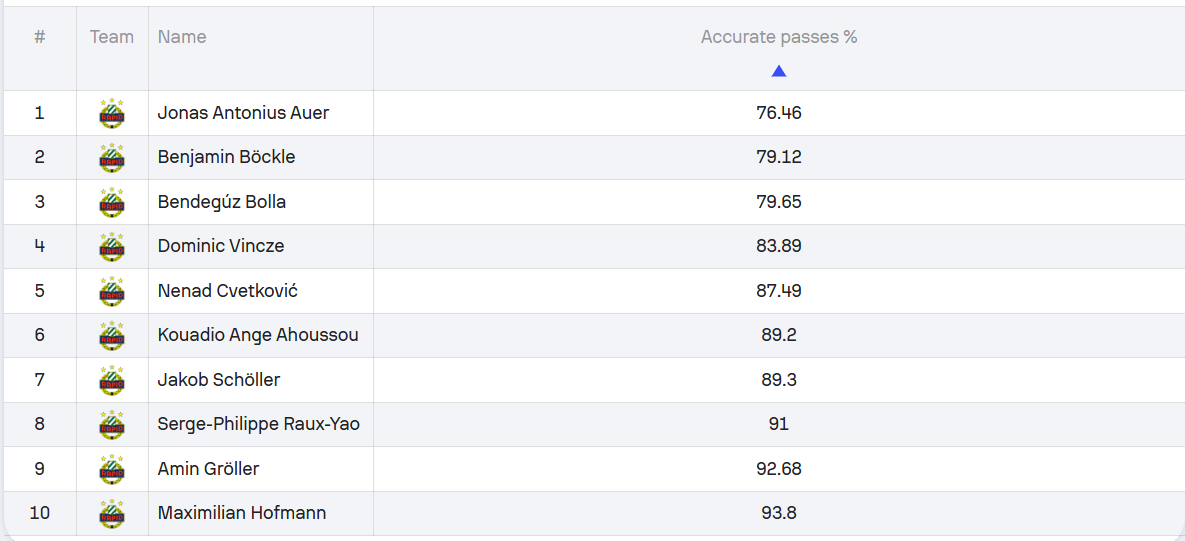Sort the table by Name column header

[182, 36]
